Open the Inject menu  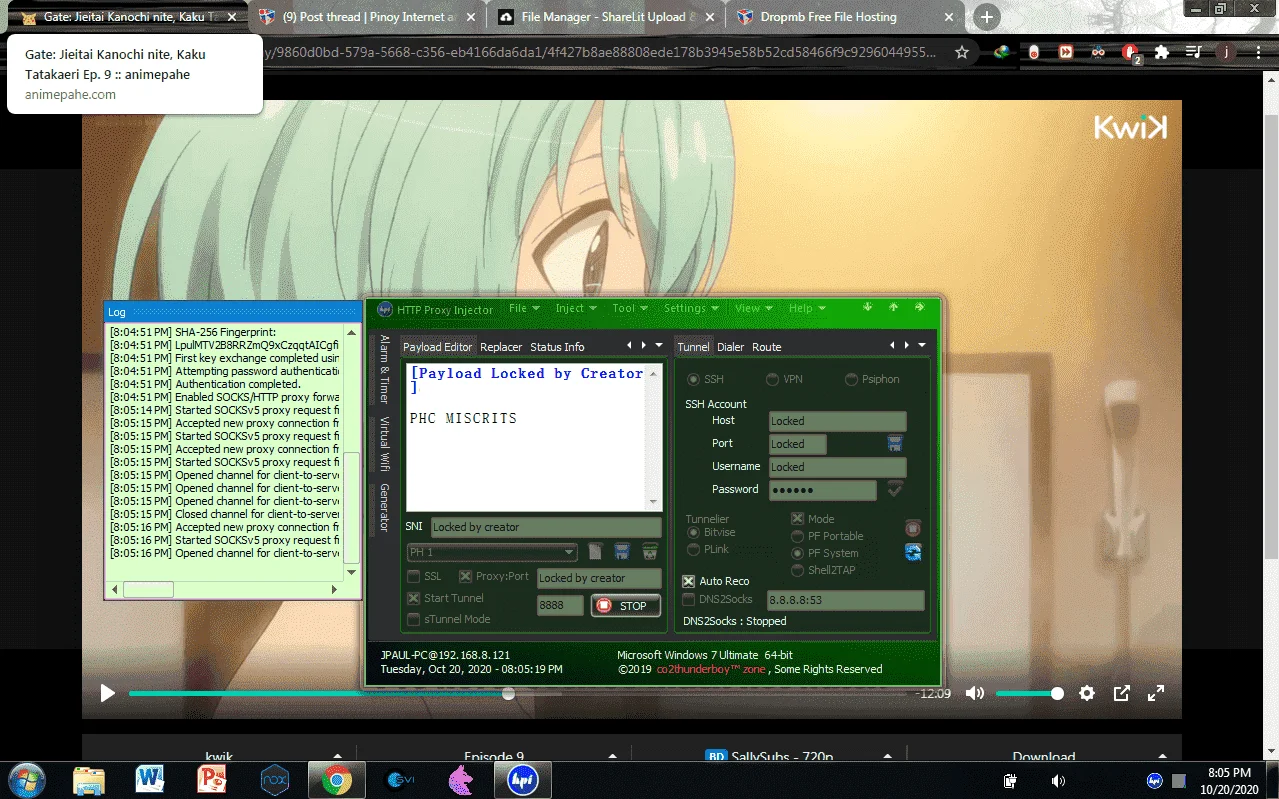(x=575, y=308)
